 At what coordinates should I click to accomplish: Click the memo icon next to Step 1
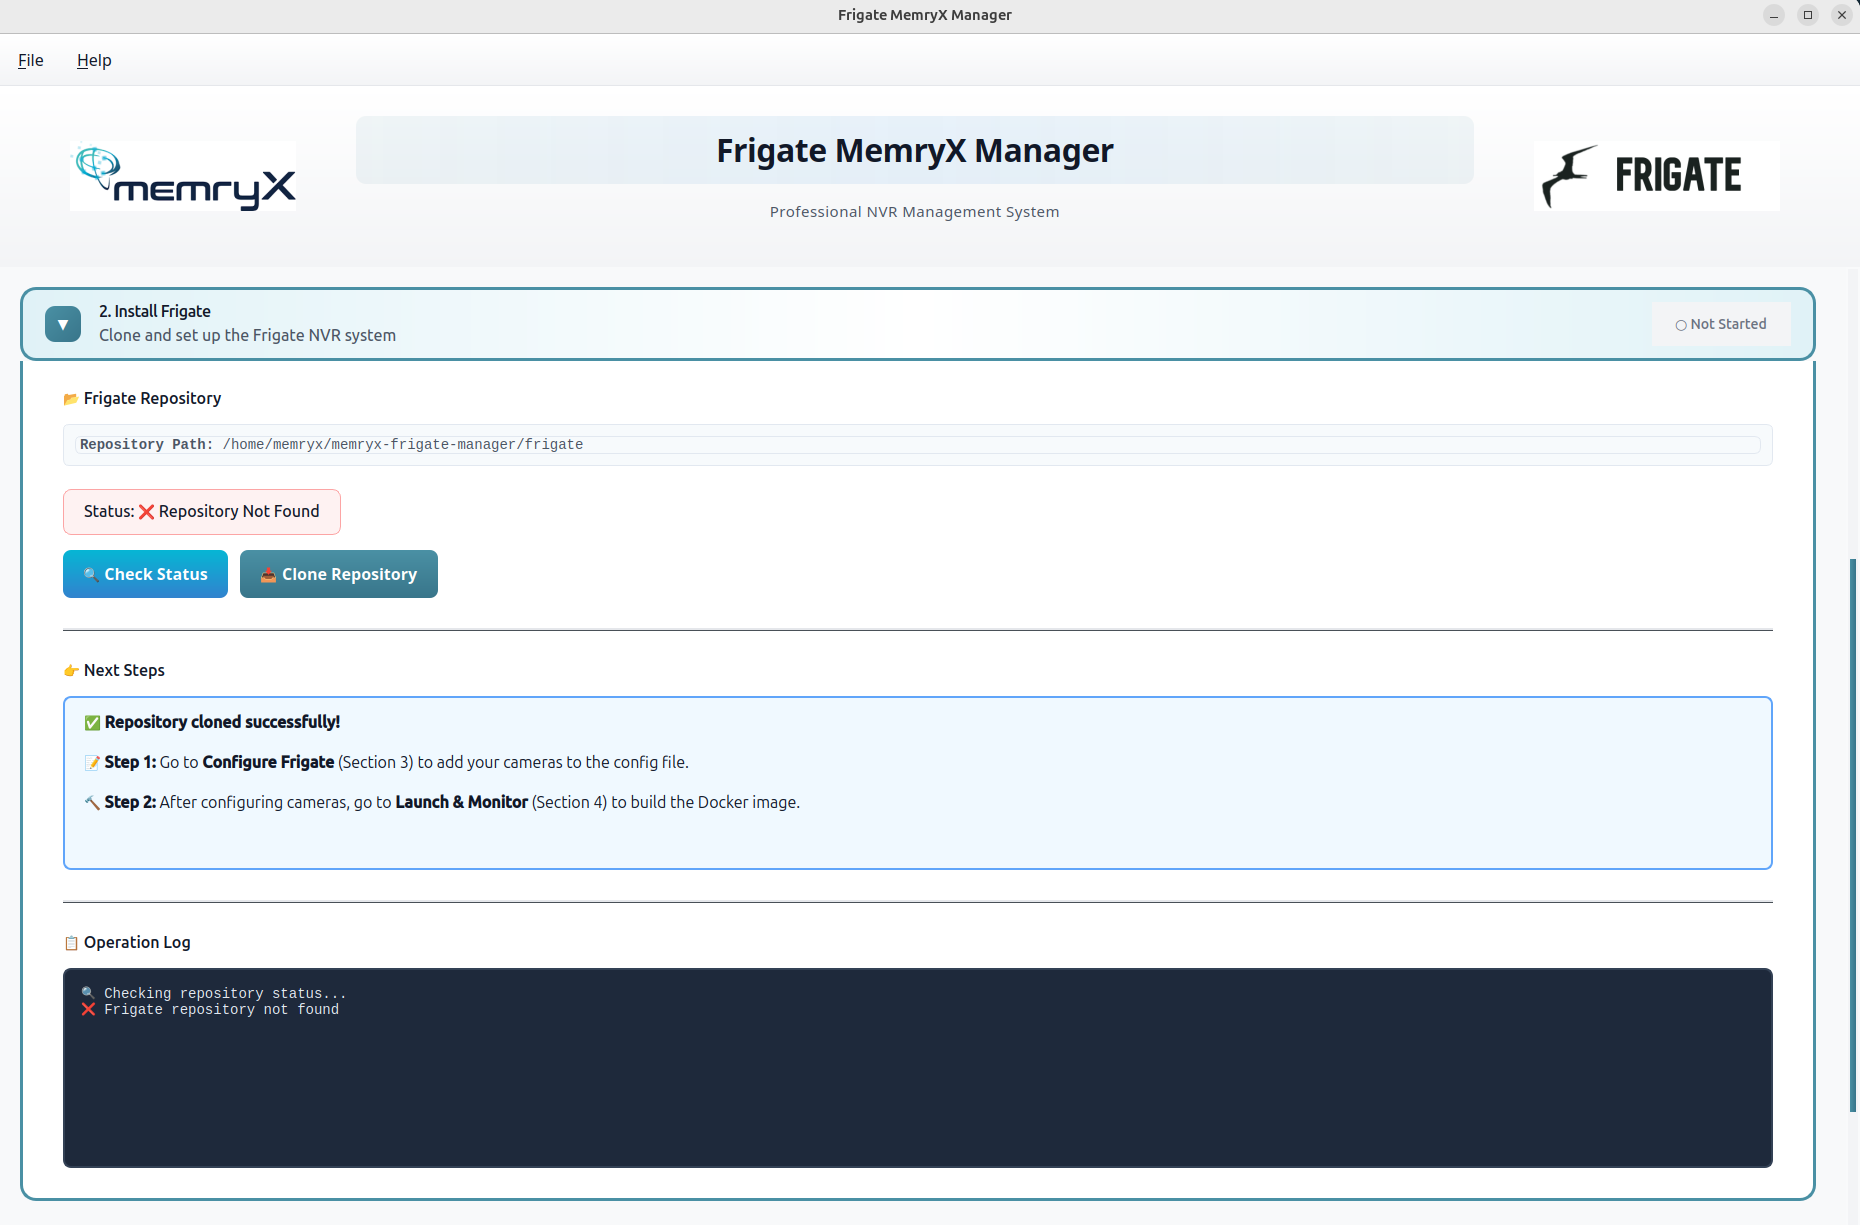click(92, 763)
